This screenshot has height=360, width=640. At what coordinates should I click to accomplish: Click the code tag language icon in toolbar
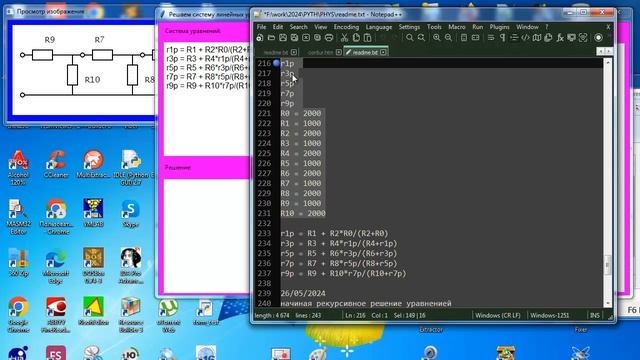[525, 38]
